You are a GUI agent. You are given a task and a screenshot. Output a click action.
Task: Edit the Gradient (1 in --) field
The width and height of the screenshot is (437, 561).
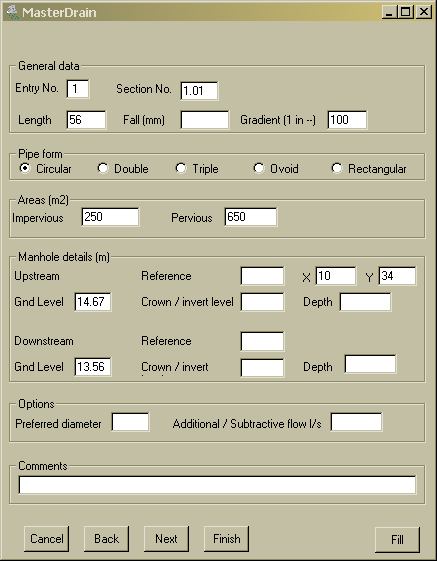coord(347,120)
